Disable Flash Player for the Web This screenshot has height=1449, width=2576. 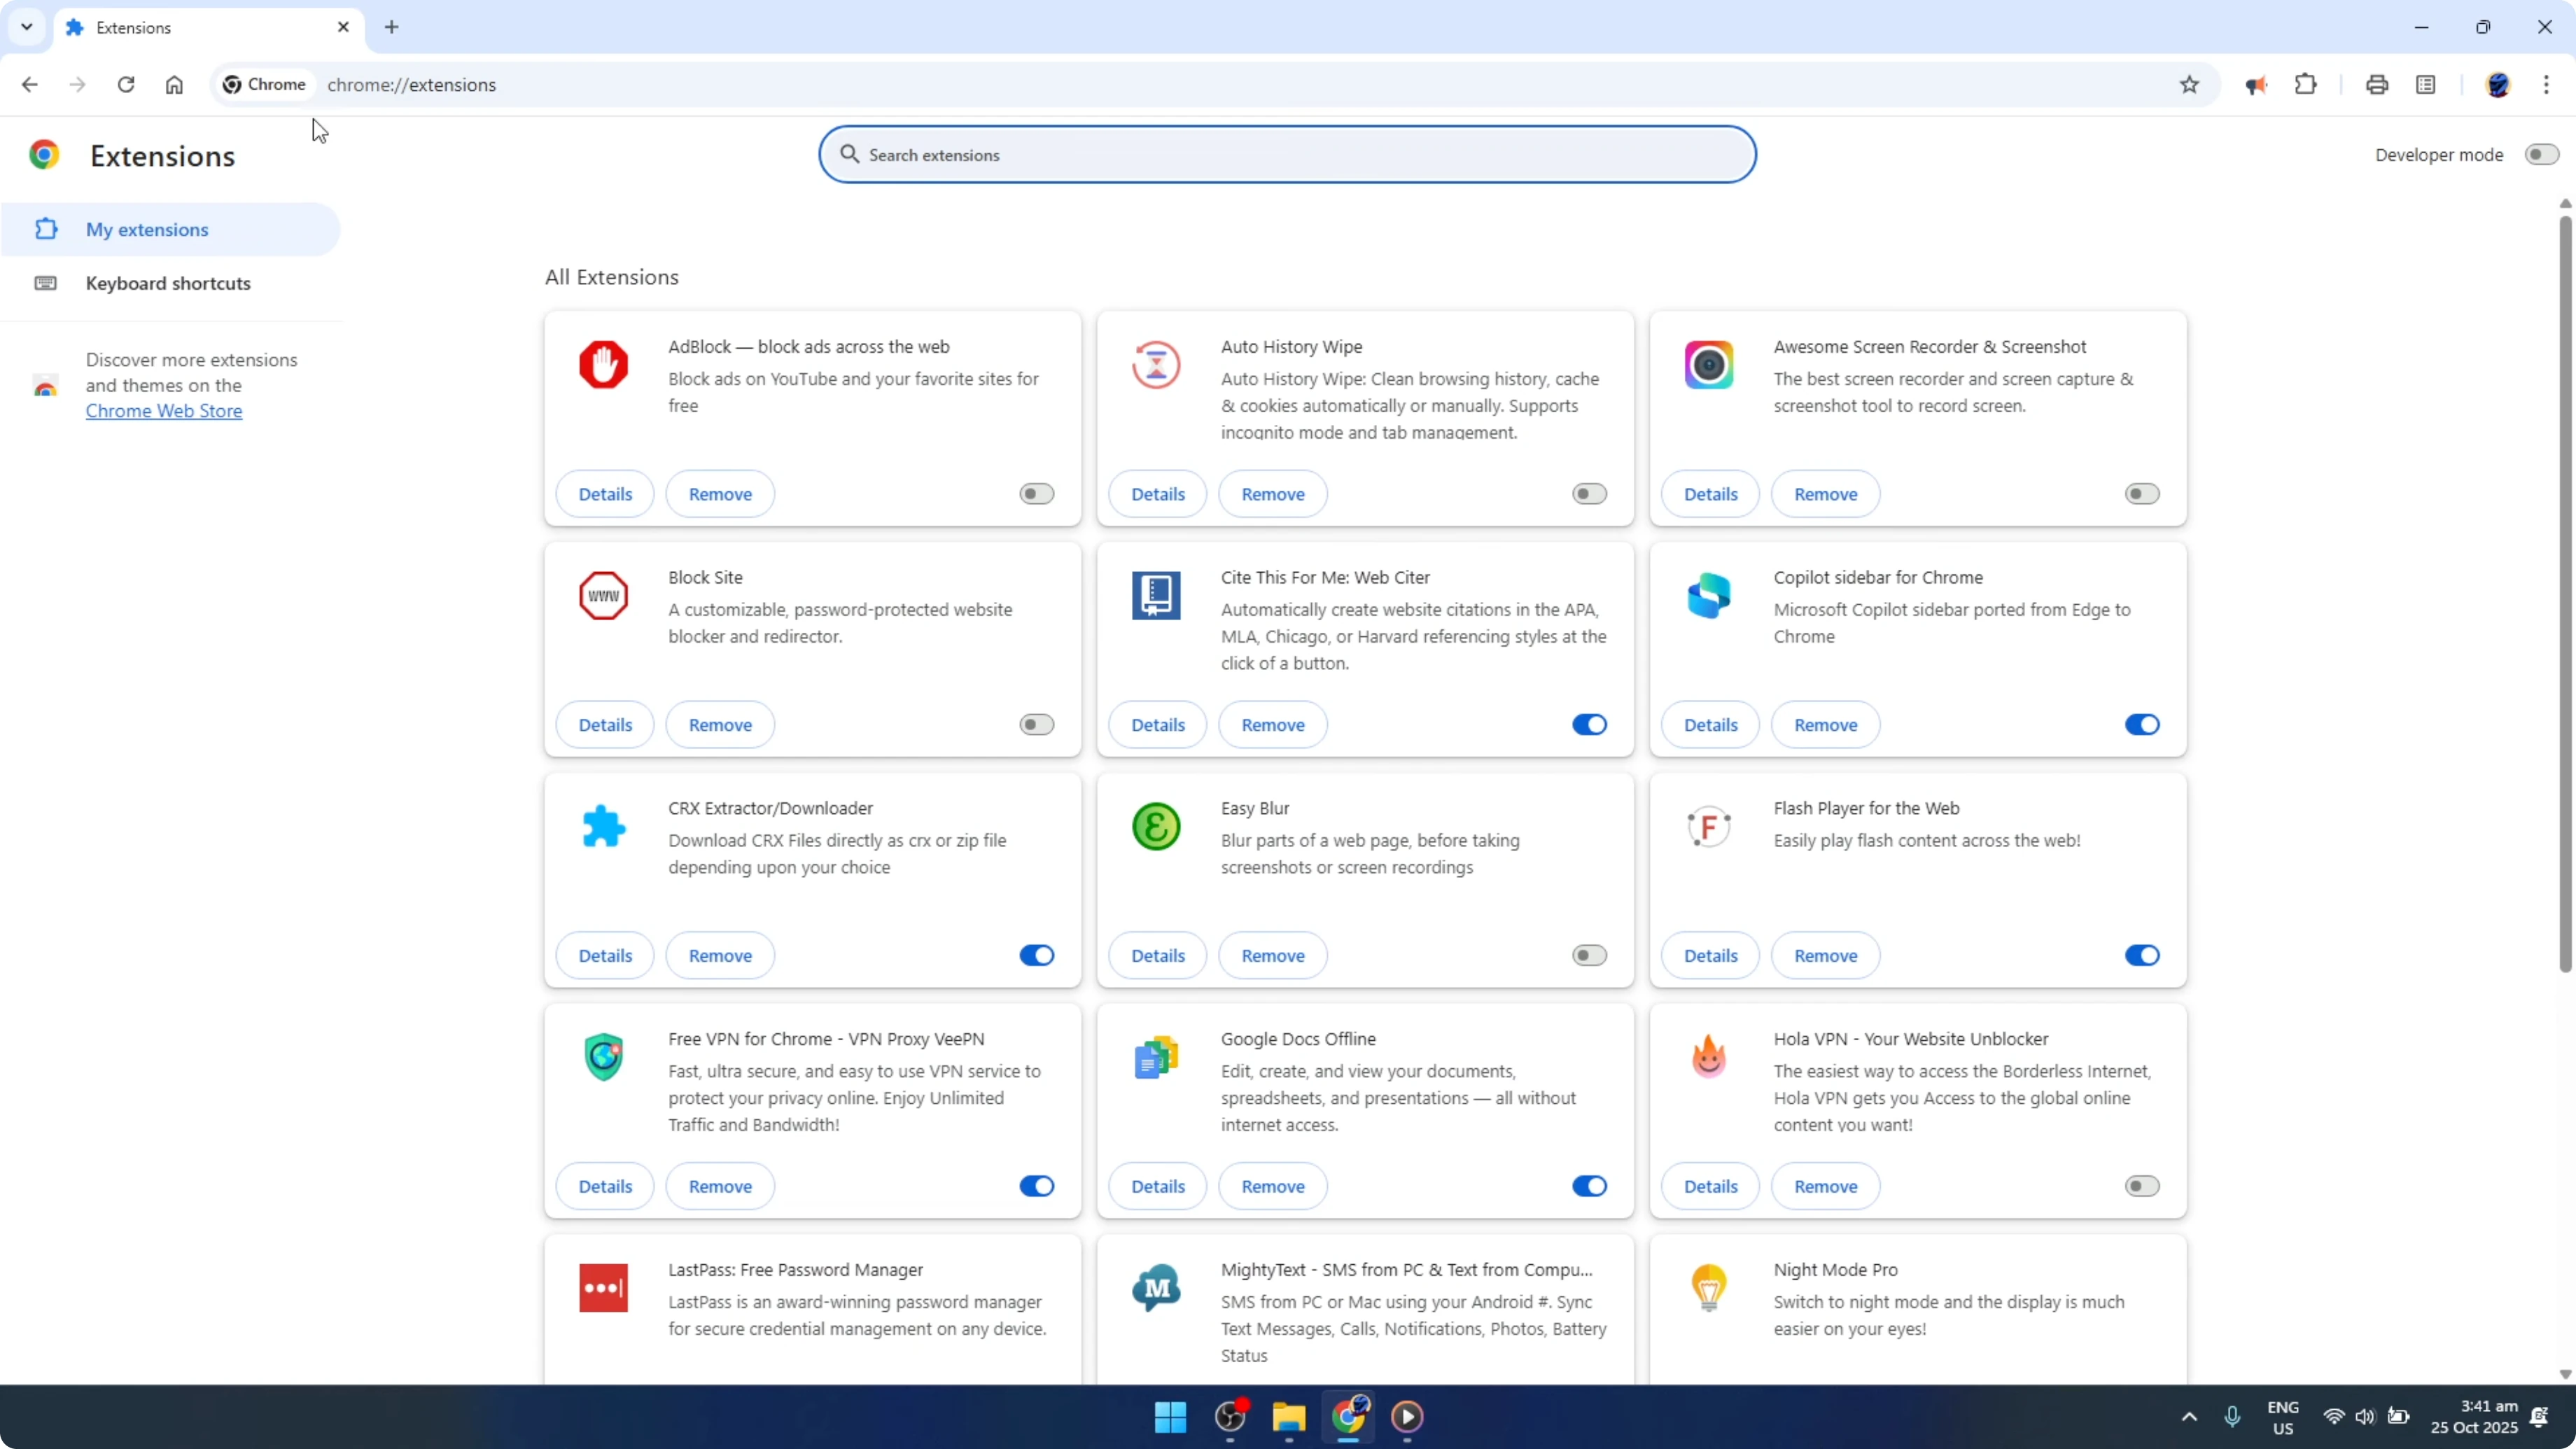2141,955
